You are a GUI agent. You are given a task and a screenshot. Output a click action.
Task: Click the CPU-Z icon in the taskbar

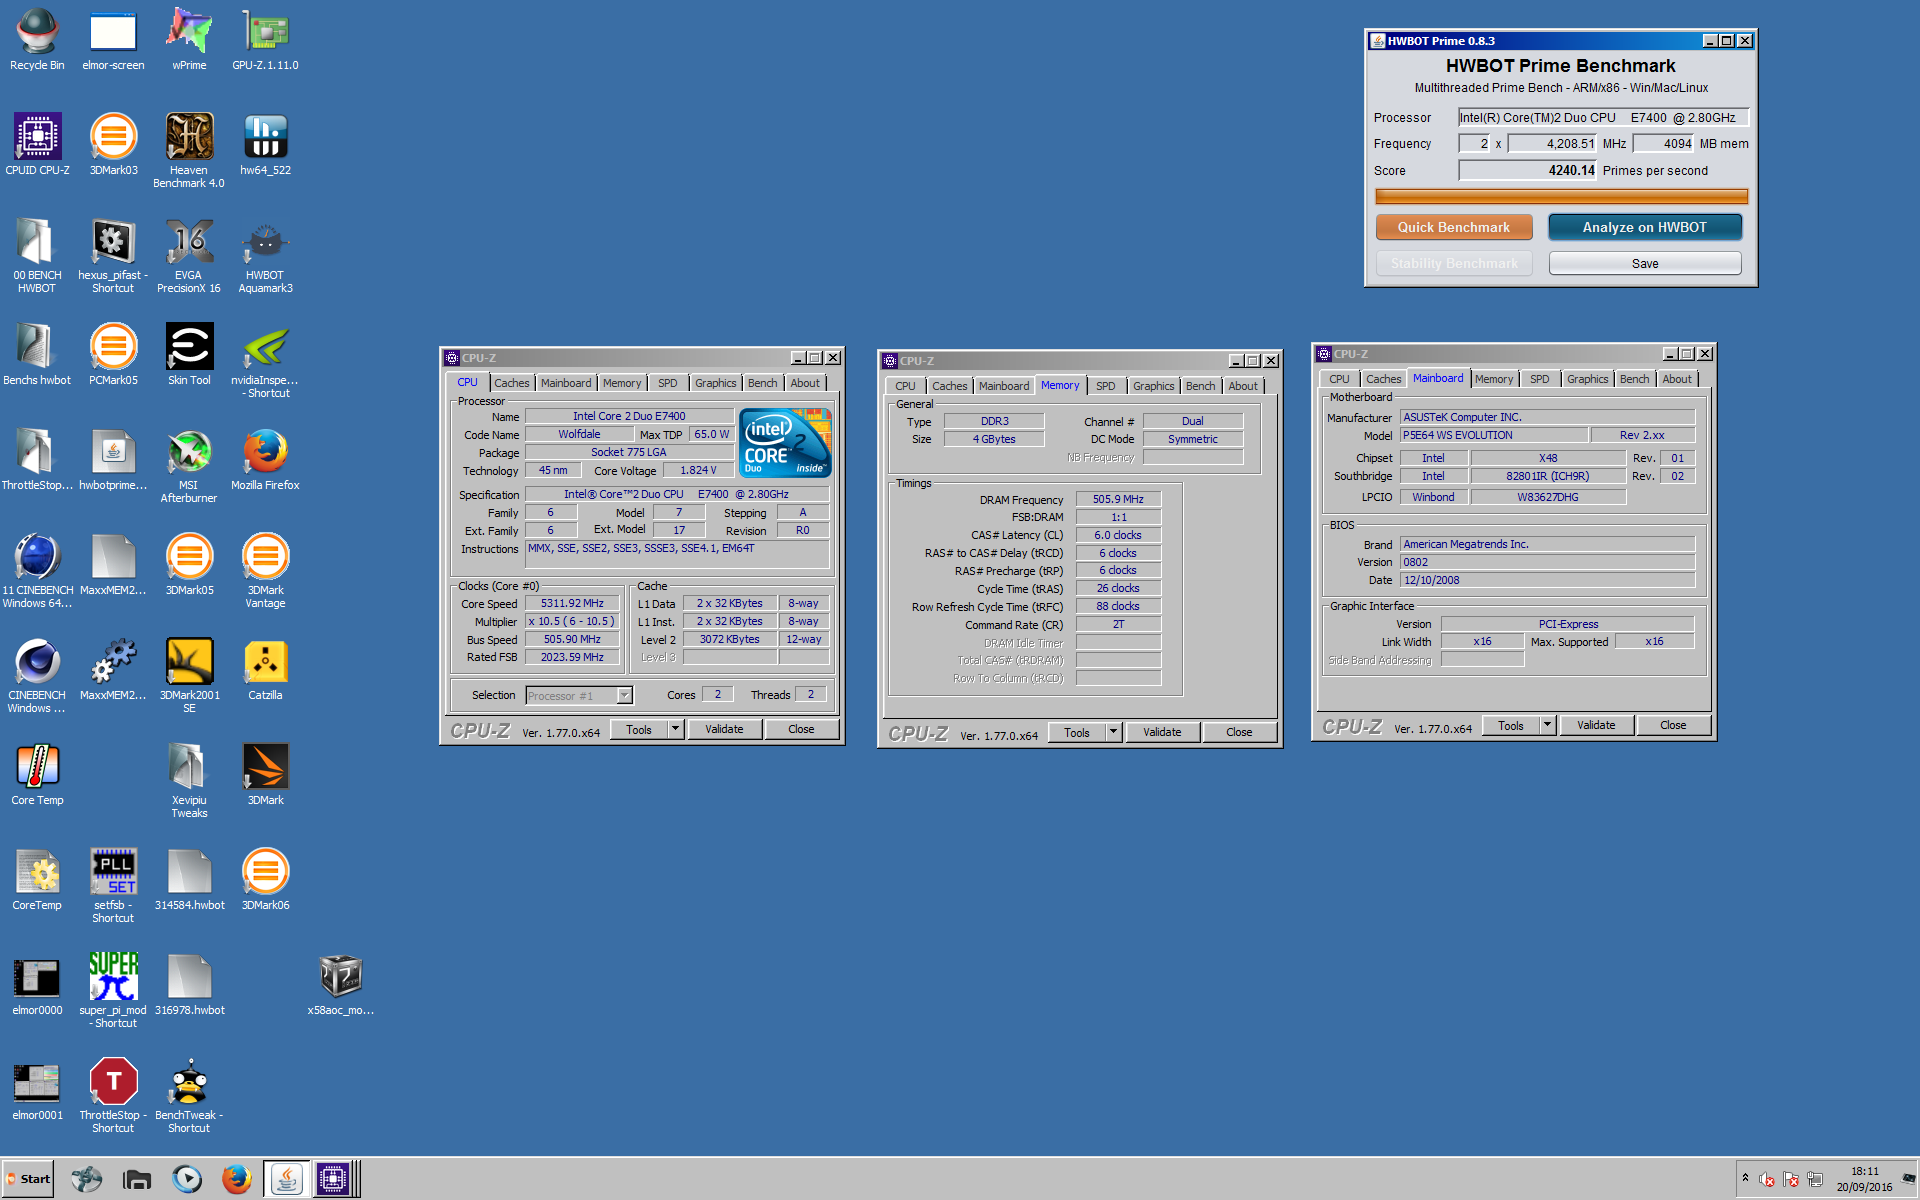tap(333, 1179)
